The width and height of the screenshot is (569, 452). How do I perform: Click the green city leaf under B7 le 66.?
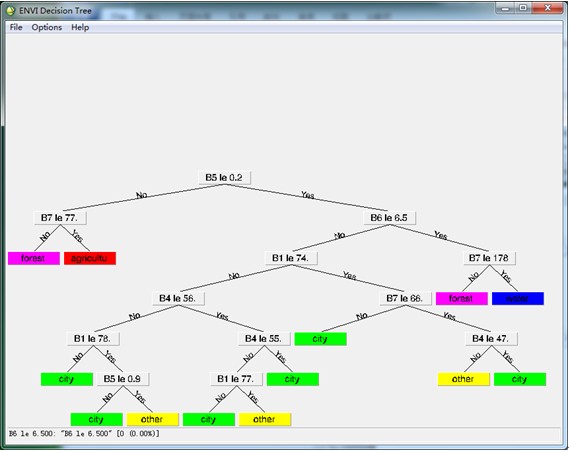320,339
